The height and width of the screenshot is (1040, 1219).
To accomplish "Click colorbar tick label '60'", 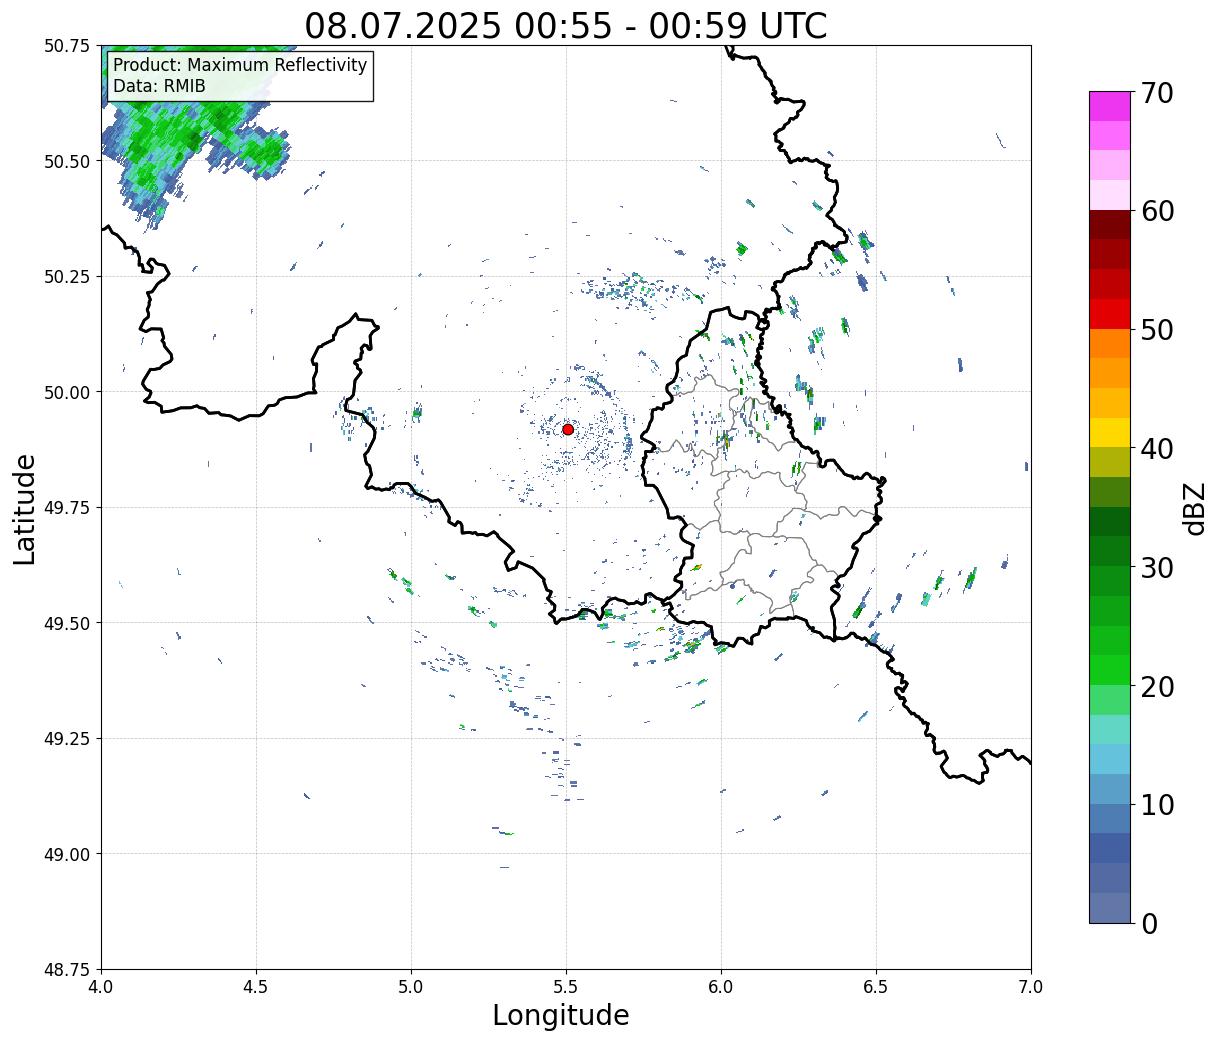I will coord(1156,211).
